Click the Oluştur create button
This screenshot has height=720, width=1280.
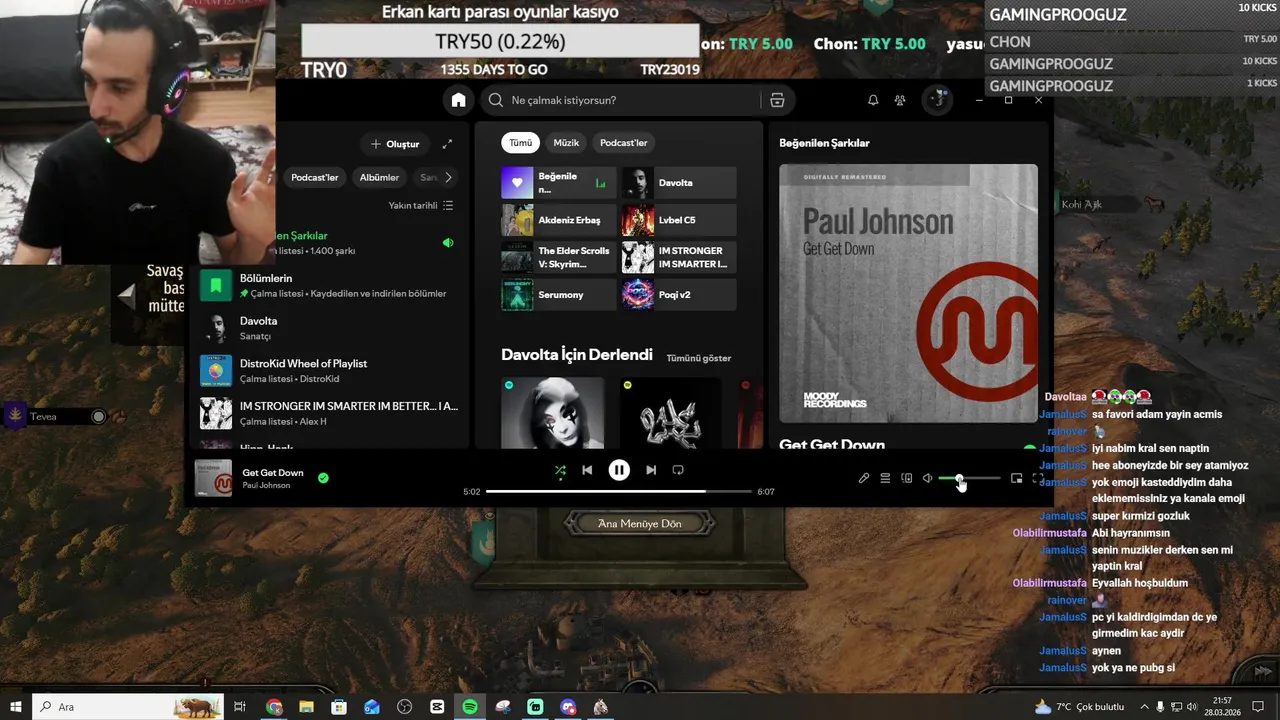click(395, 144)
